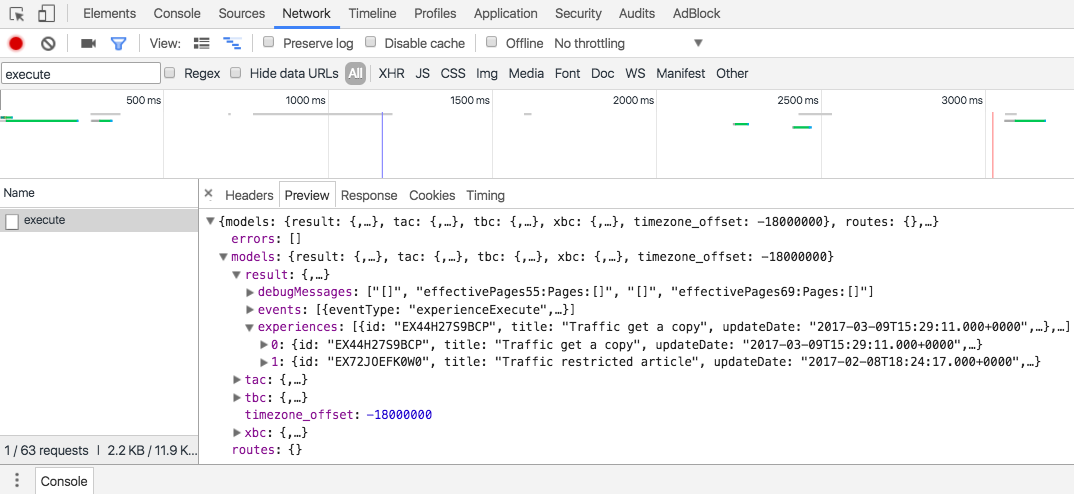Viewport: 1074px width, 494px height.
Task: Open the DevTools three-dot menu beside Console
Action: (17, 481)
